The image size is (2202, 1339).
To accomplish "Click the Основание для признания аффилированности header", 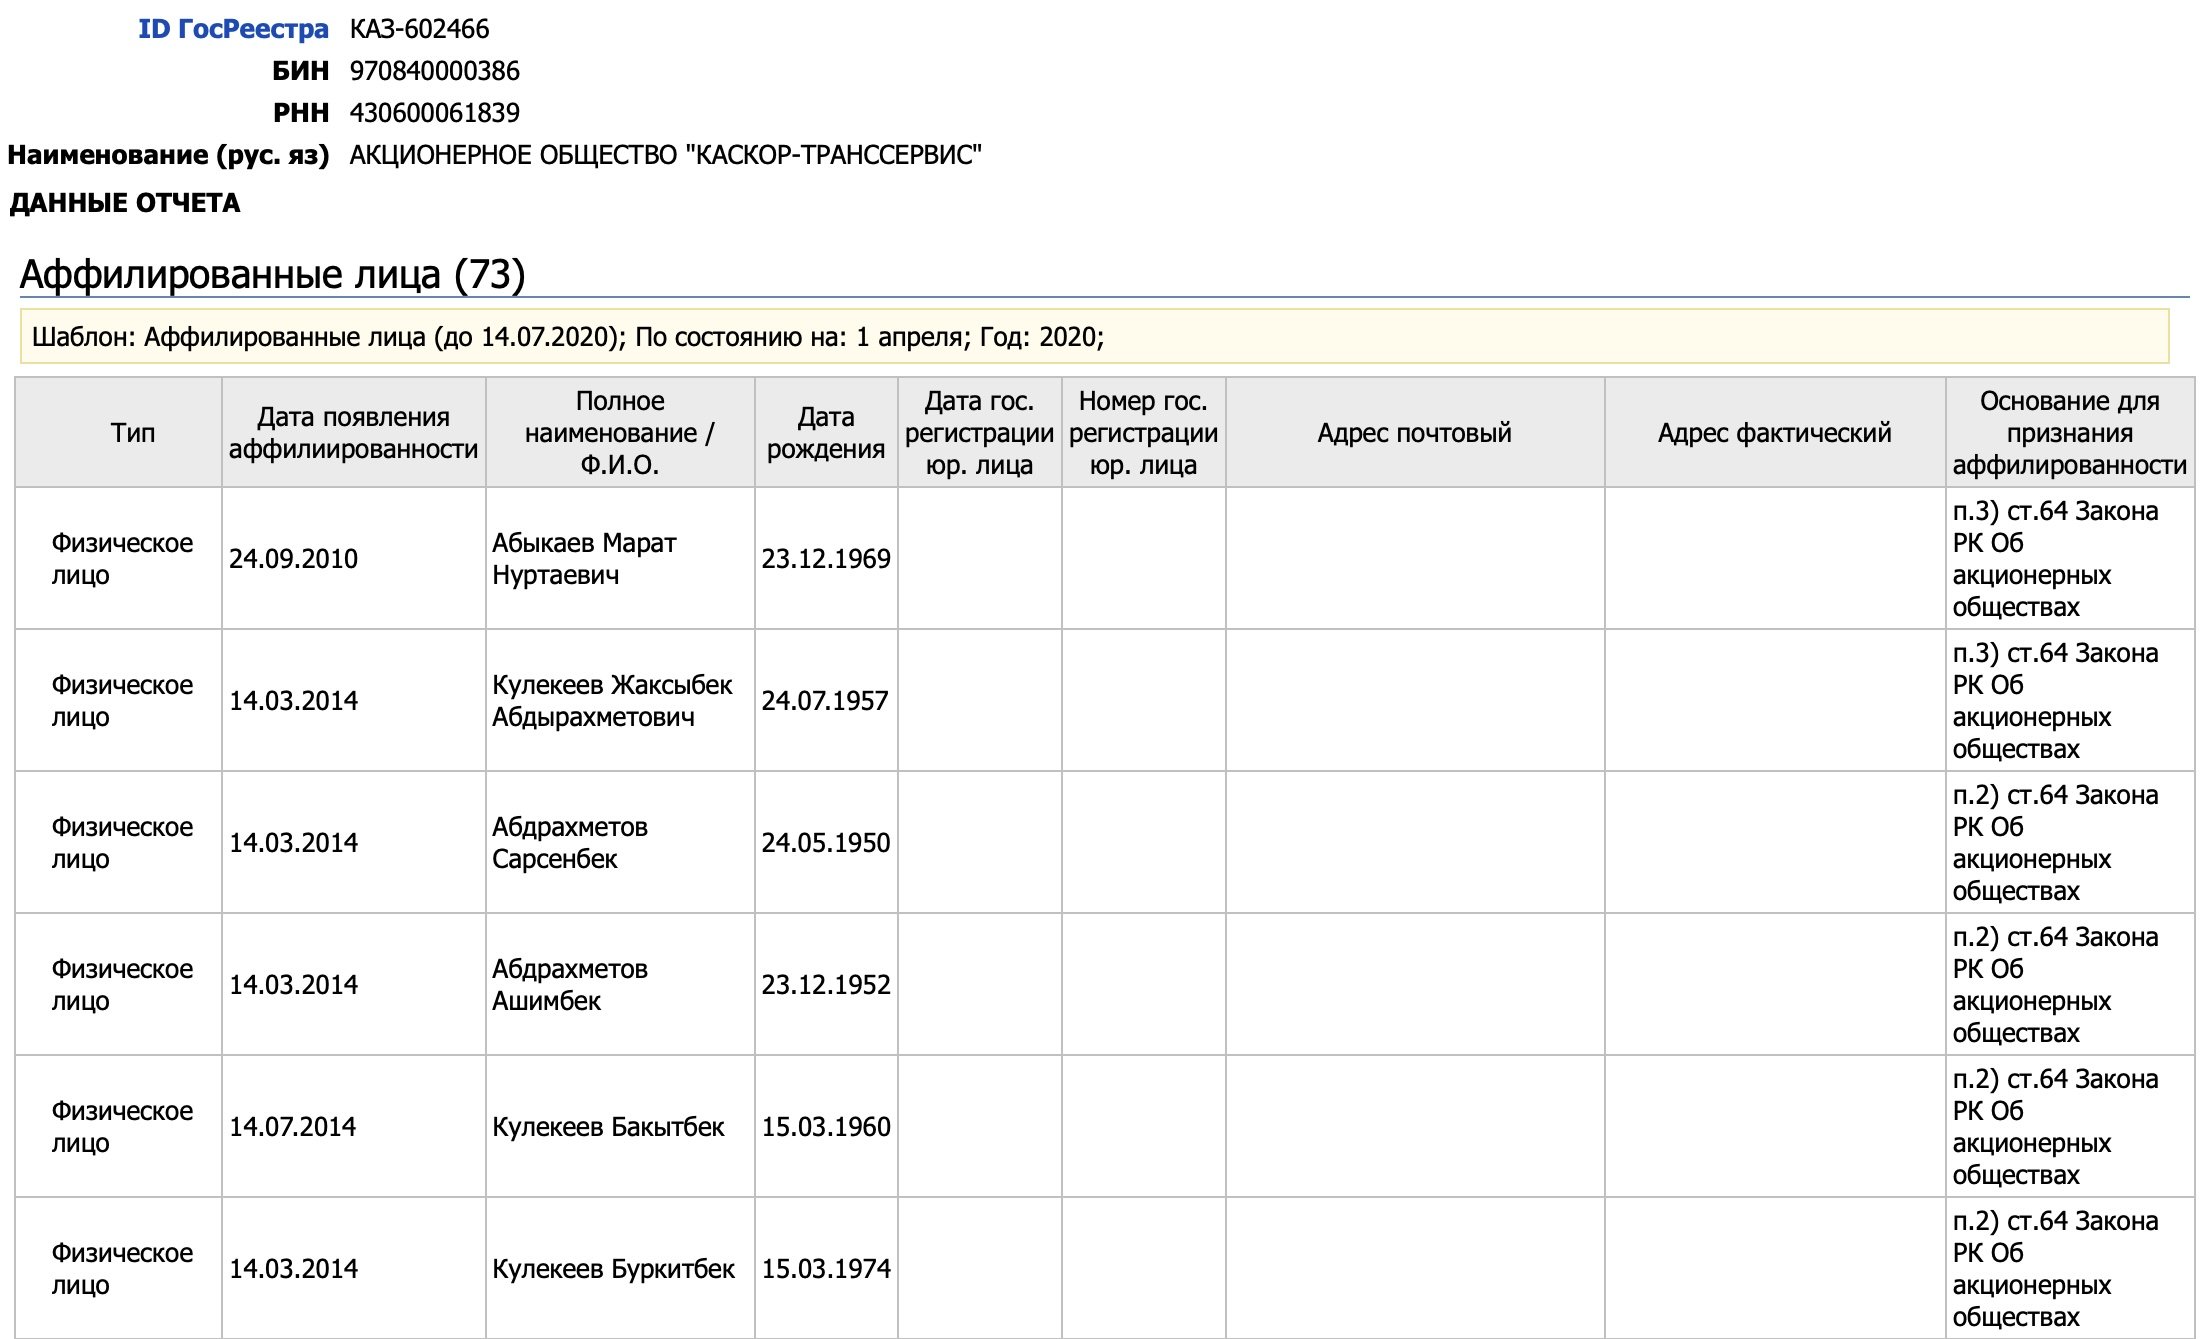I will pos(2069,433).
